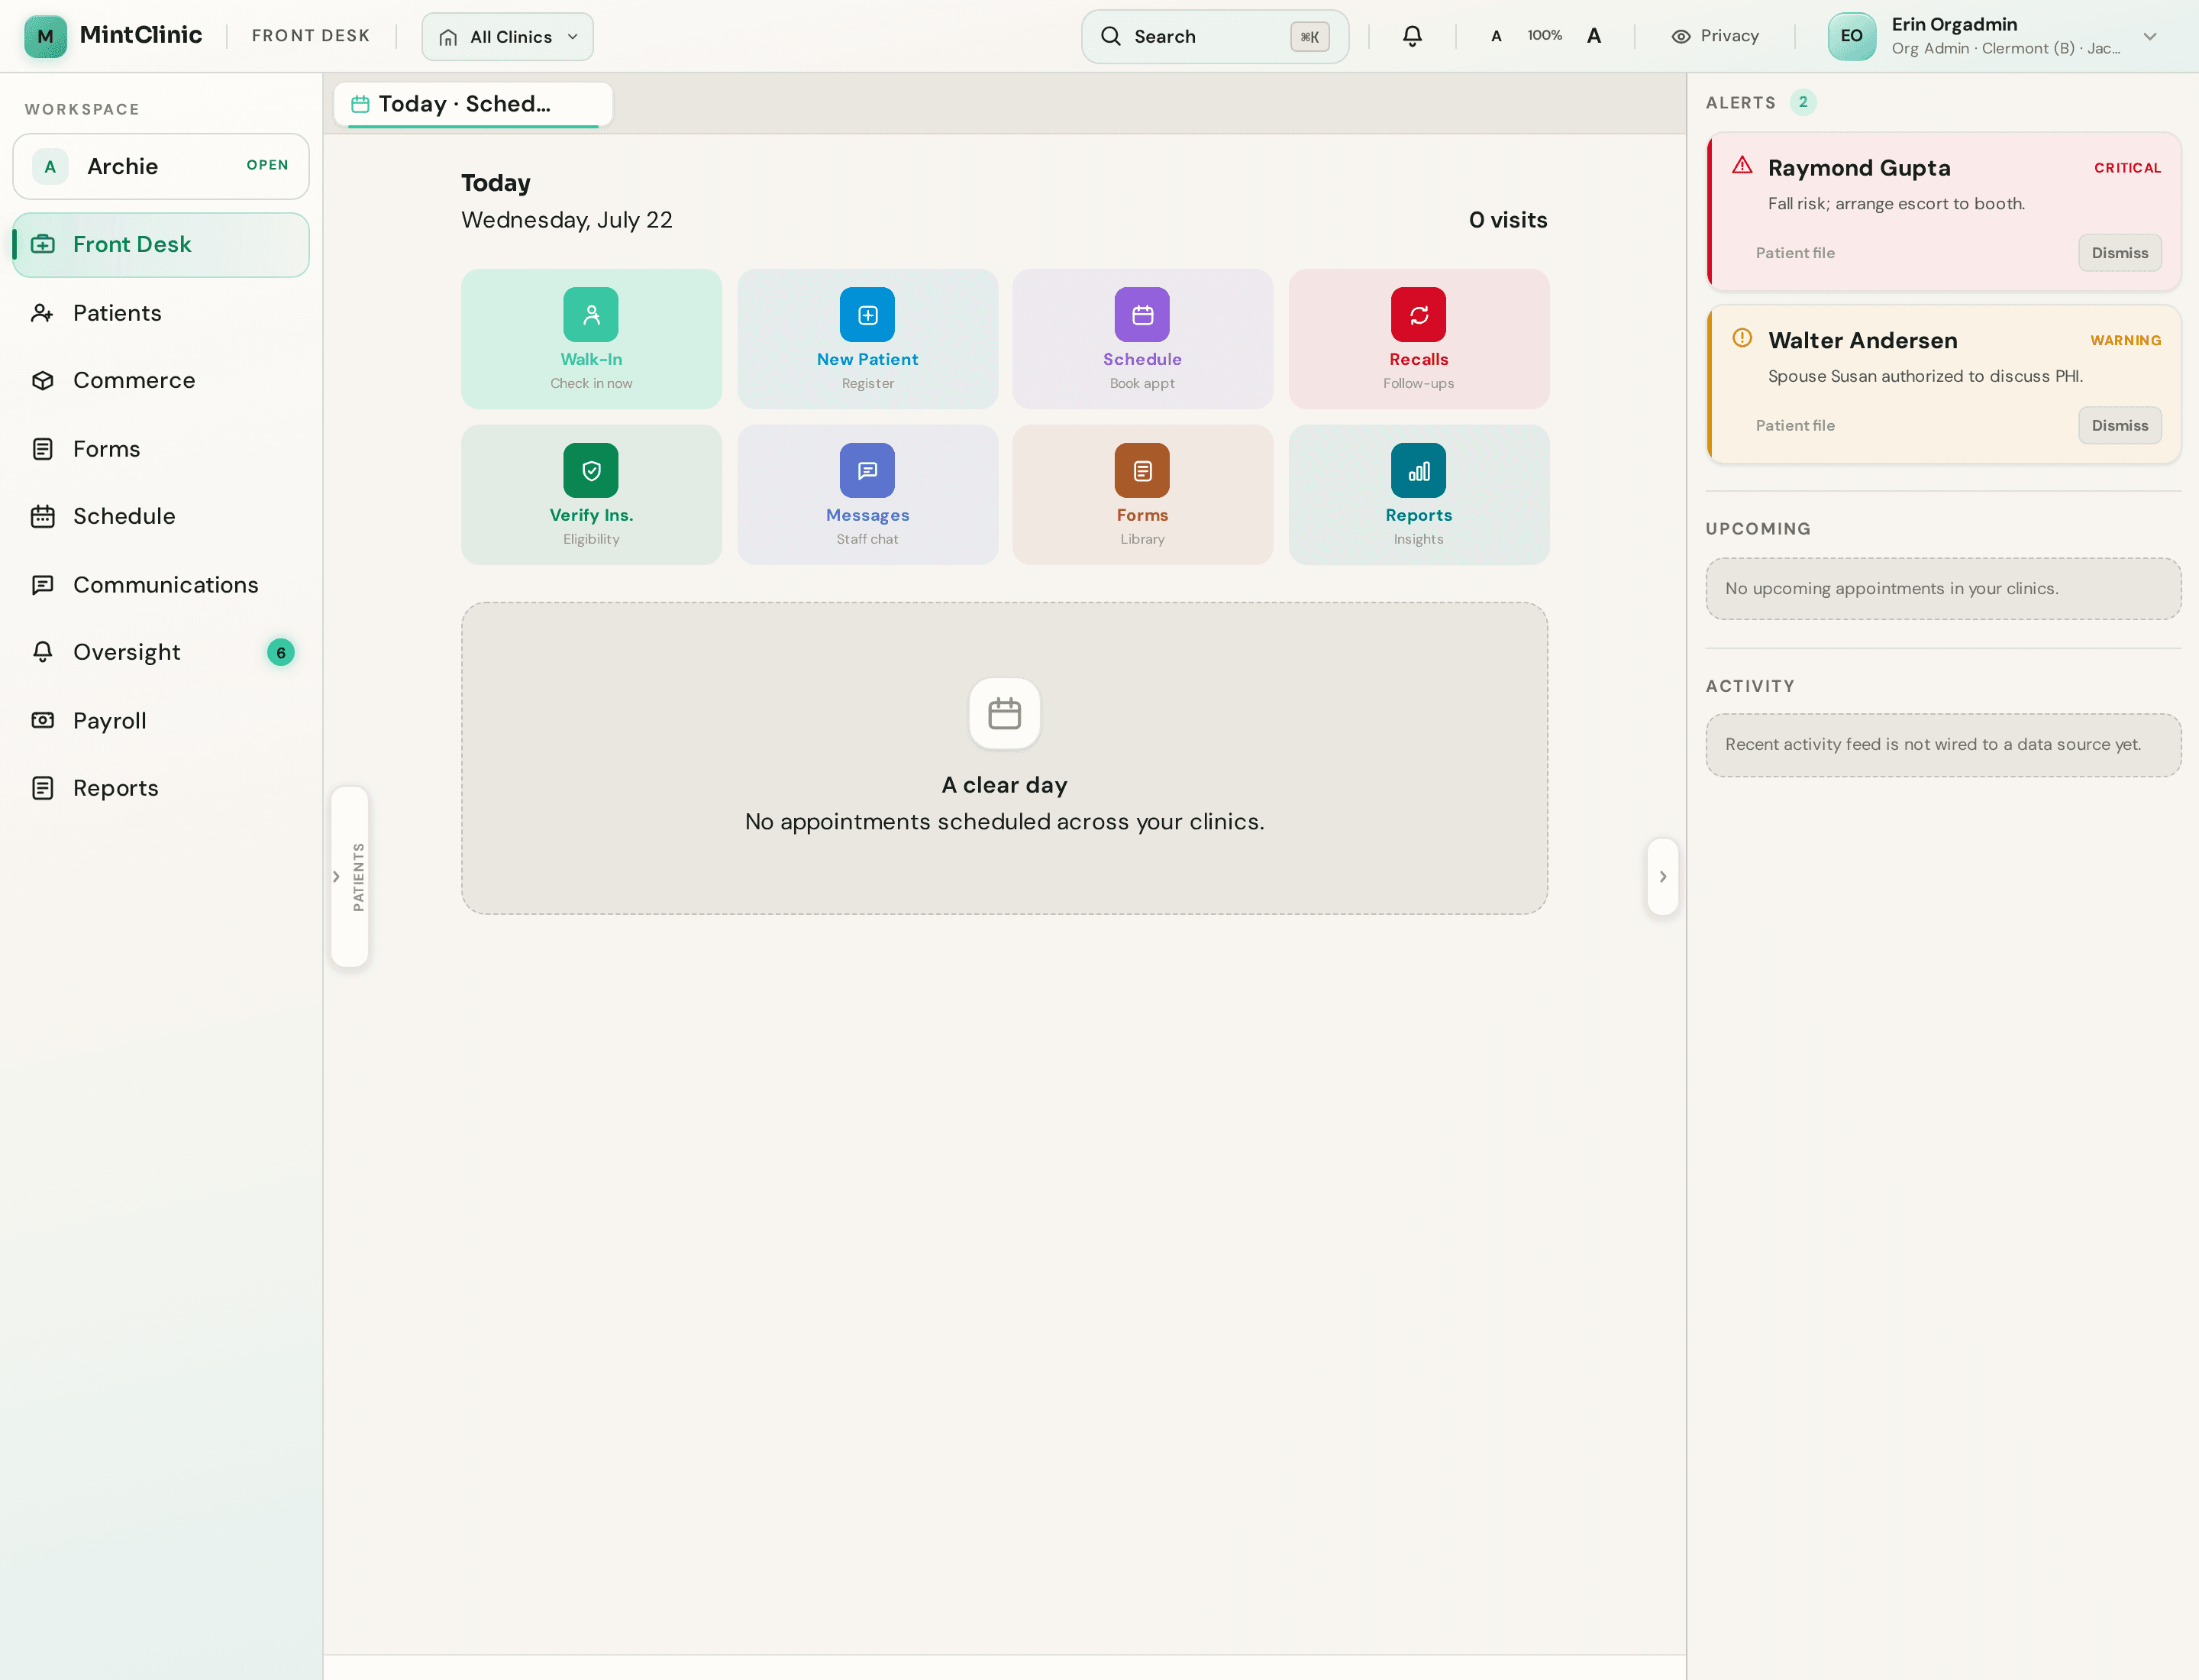Click the 0 visits text
The image size is (2199, 1680).
coord(1508,220)
